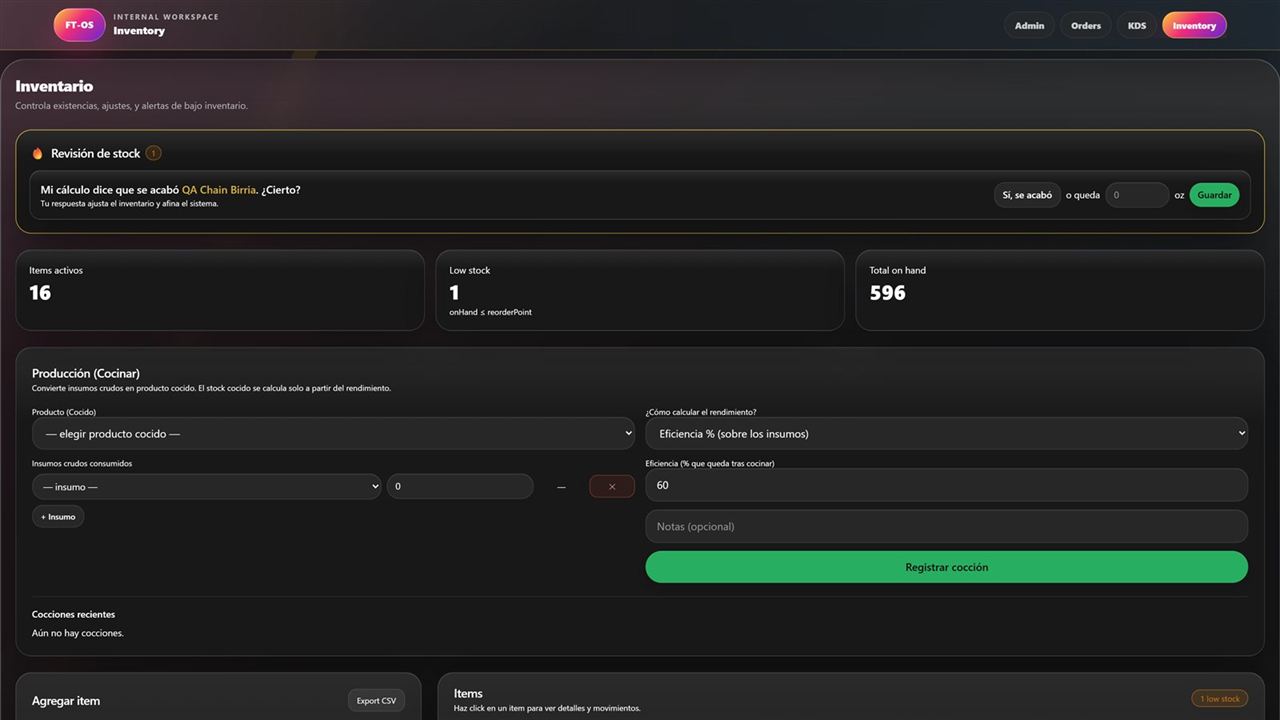
Task: Click the Eficiencia percentage field
Action: coord(946,485)
